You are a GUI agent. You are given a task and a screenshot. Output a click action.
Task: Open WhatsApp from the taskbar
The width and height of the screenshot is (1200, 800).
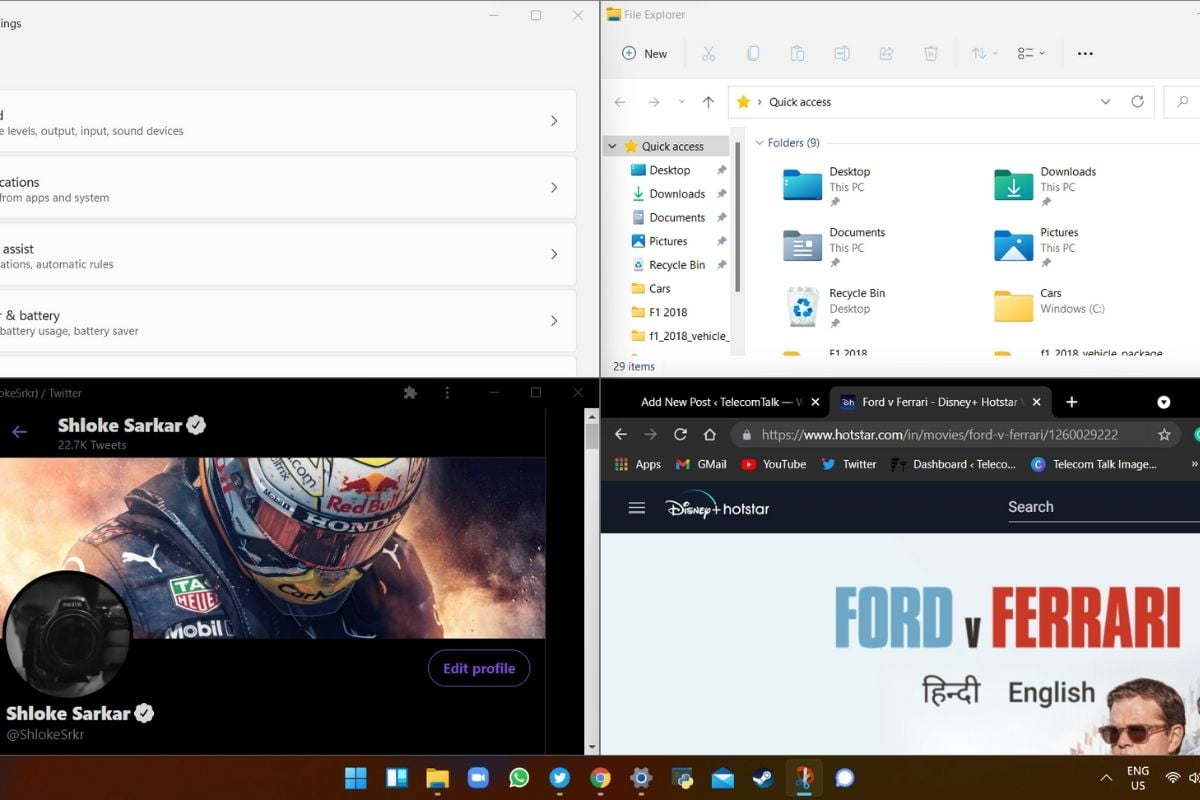[518, 778]
